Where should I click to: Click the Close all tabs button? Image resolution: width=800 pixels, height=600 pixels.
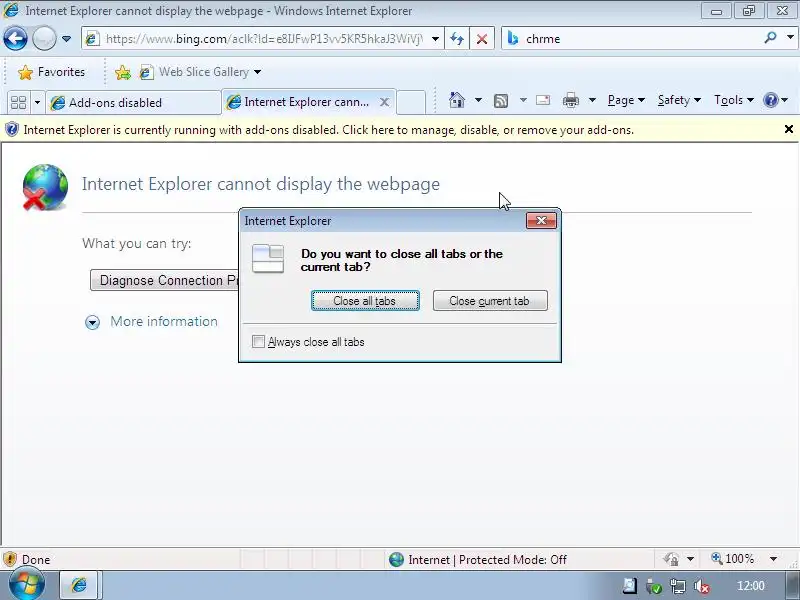click(365, 301)
